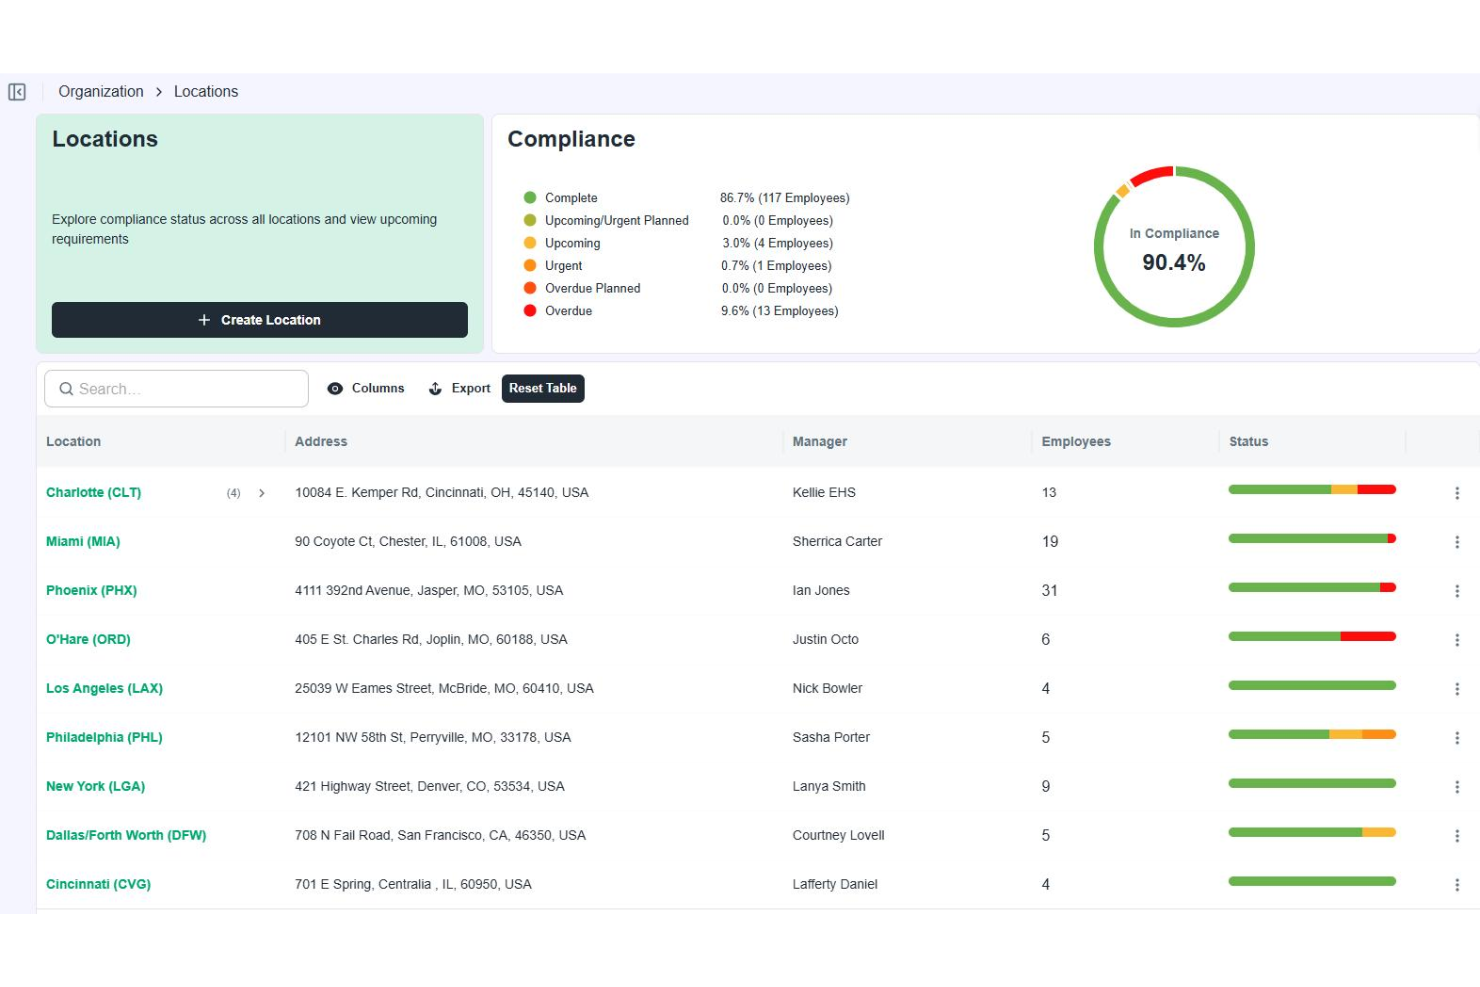Image resolution: width=1480 pixels, height=987 pixels.
Task: Click the Reset Table button
Action: (x=543, y=388)
